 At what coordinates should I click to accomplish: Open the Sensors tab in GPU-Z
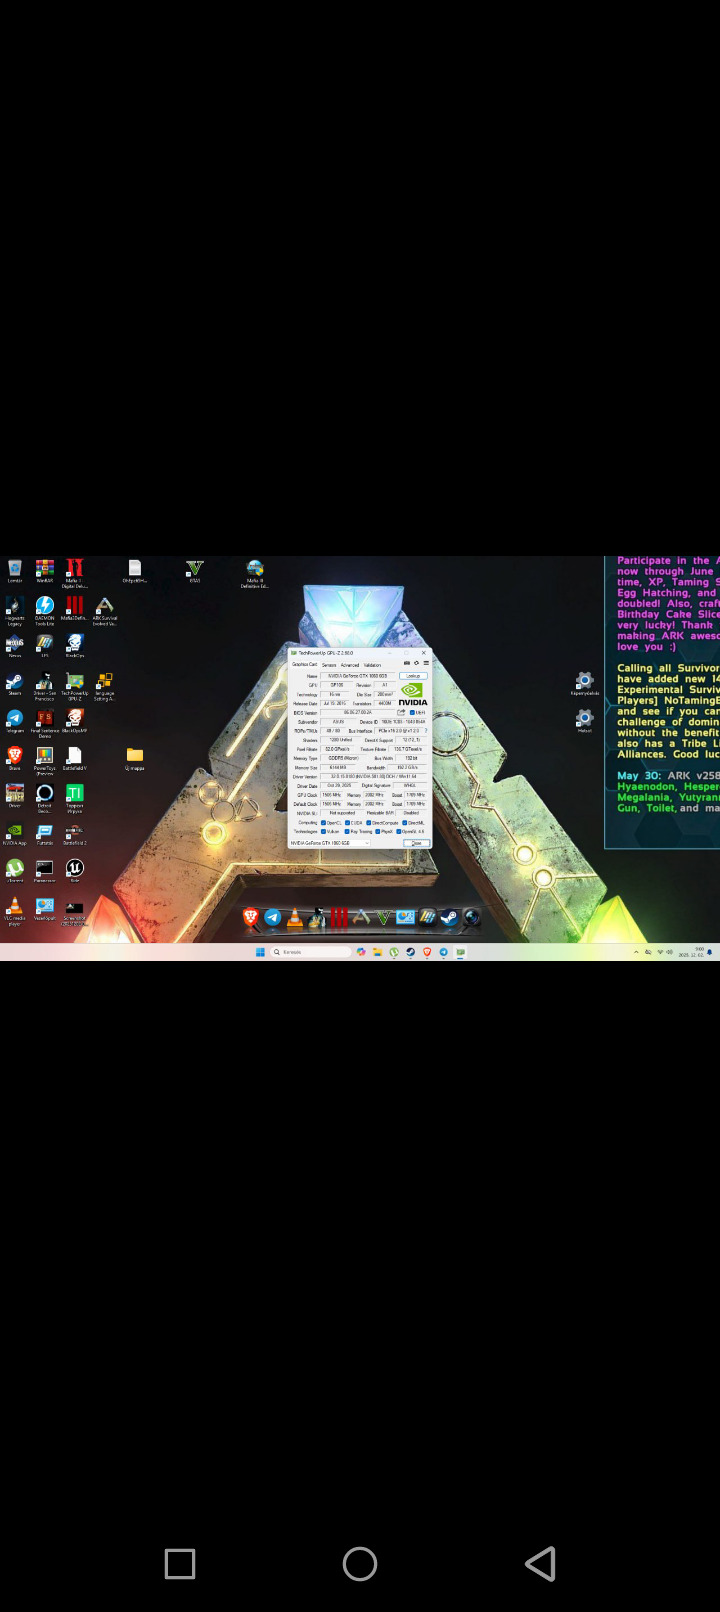coord(329,665)
